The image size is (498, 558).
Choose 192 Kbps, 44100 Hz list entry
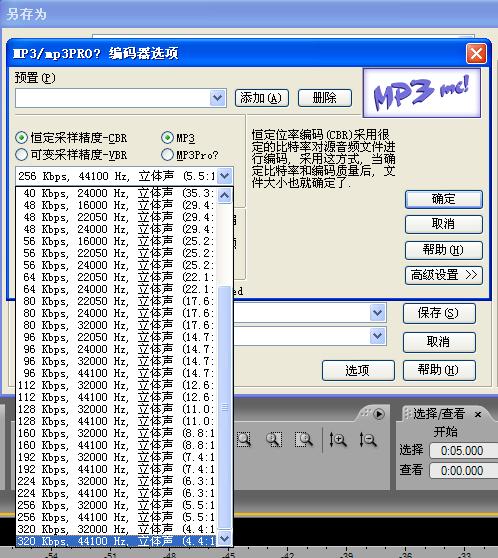117,469
